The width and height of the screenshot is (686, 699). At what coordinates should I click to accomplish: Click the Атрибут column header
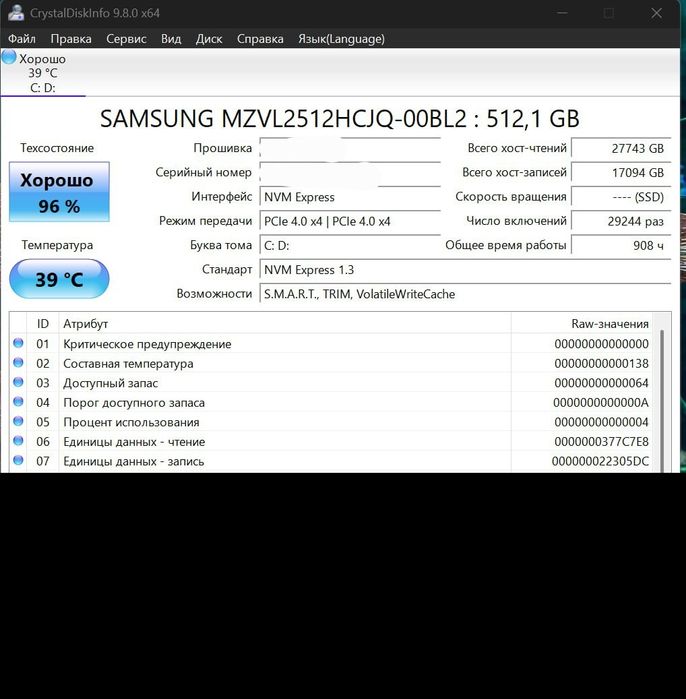(285, 324)
